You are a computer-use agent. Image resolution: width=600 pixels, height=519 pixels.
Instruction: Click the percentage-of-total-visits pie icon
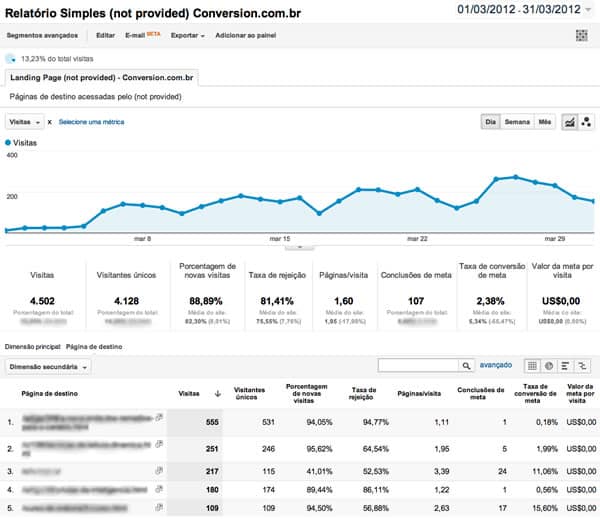(10, 59)
